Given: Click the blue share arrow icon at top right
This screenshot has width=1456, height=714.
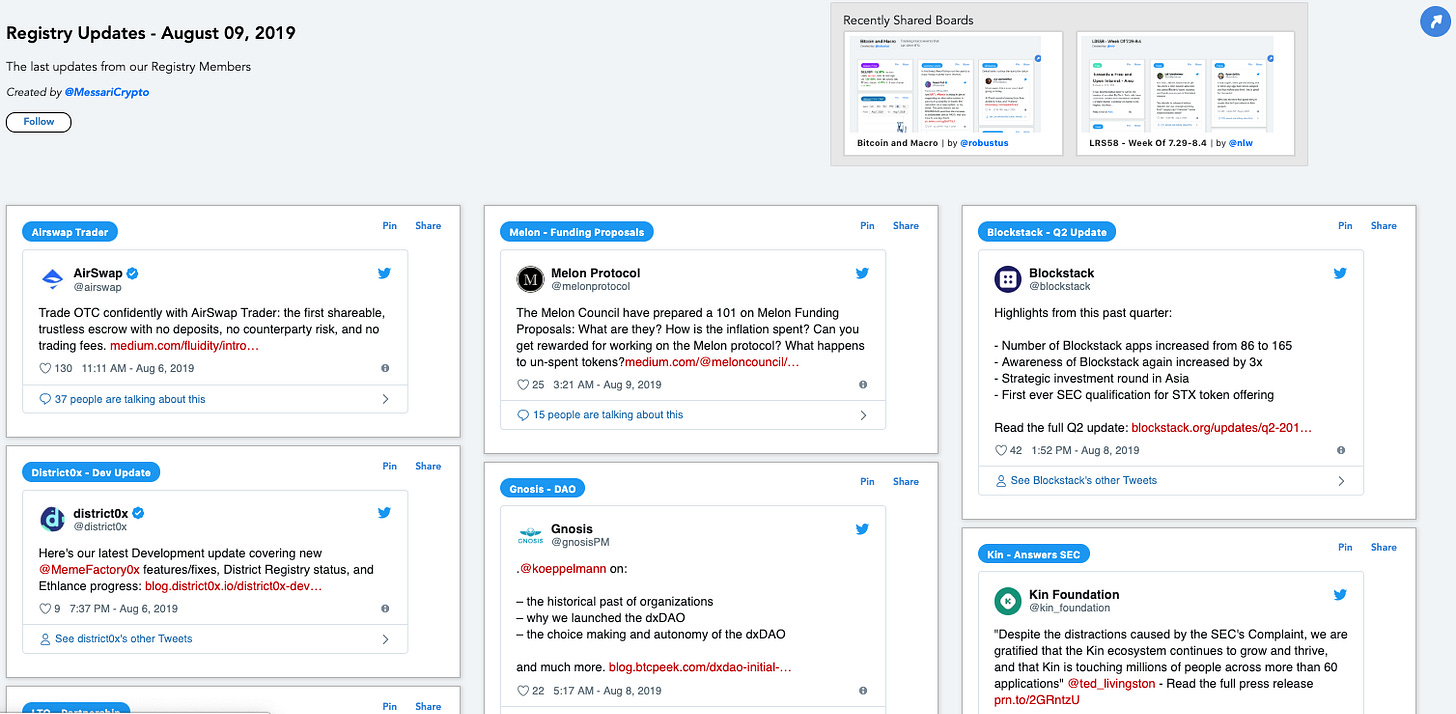Looking at the screenshot, I should click(1435, 21).
